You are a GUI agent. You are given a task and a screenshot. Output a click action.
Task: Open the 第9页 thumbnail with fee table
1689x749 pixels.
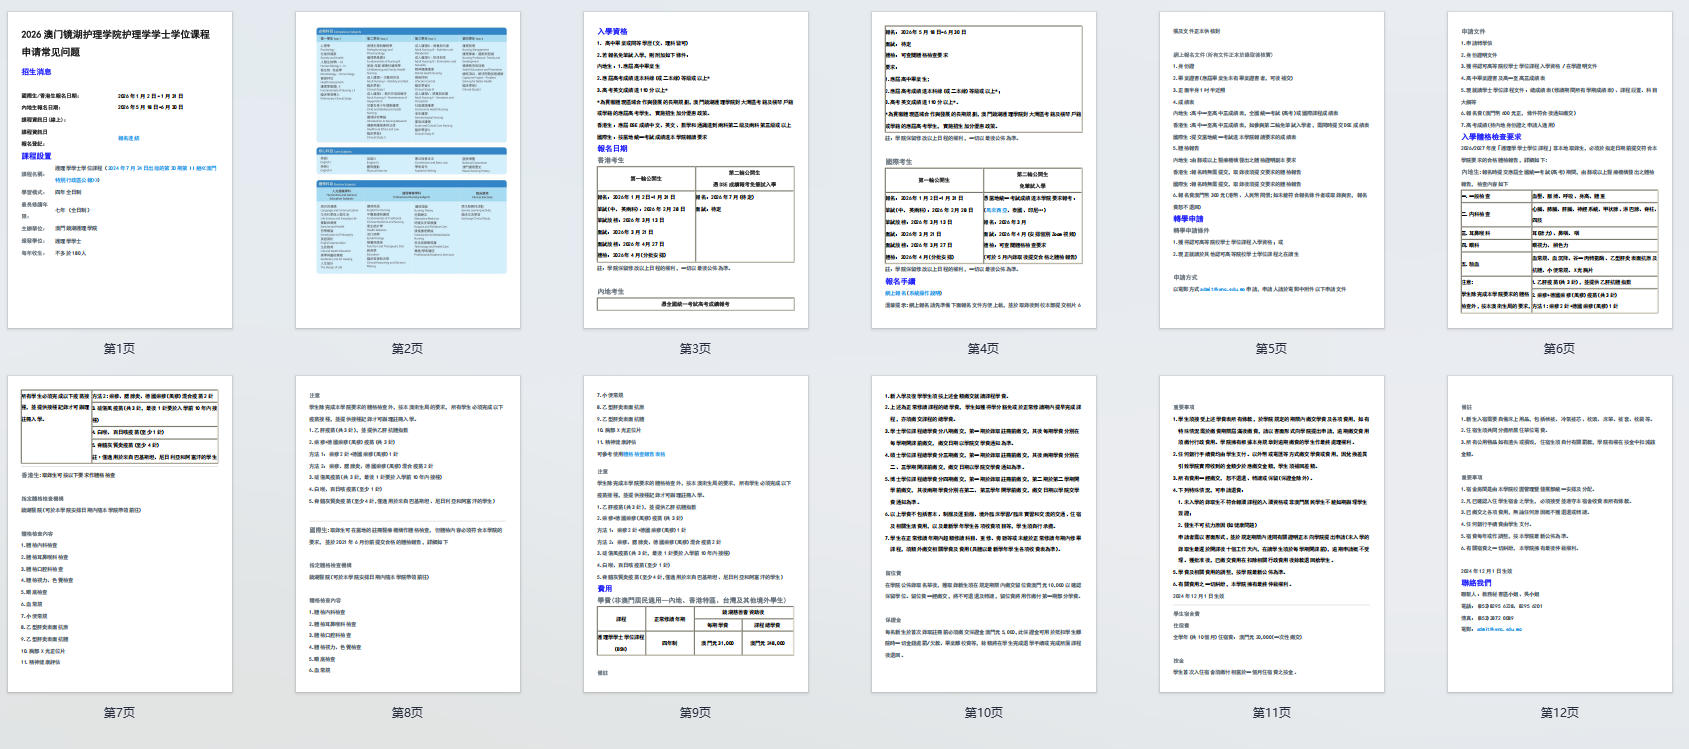click(696, 534)
